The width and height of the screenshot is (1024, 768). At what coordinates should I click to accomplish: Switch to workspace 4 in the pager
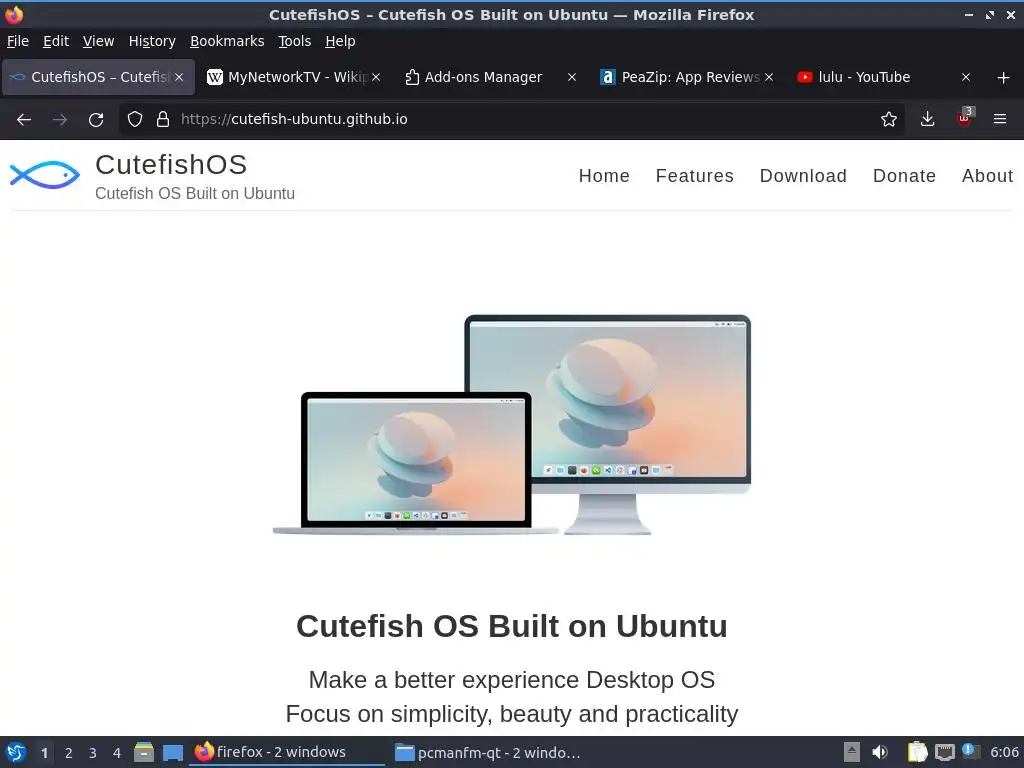coord(117,753)
